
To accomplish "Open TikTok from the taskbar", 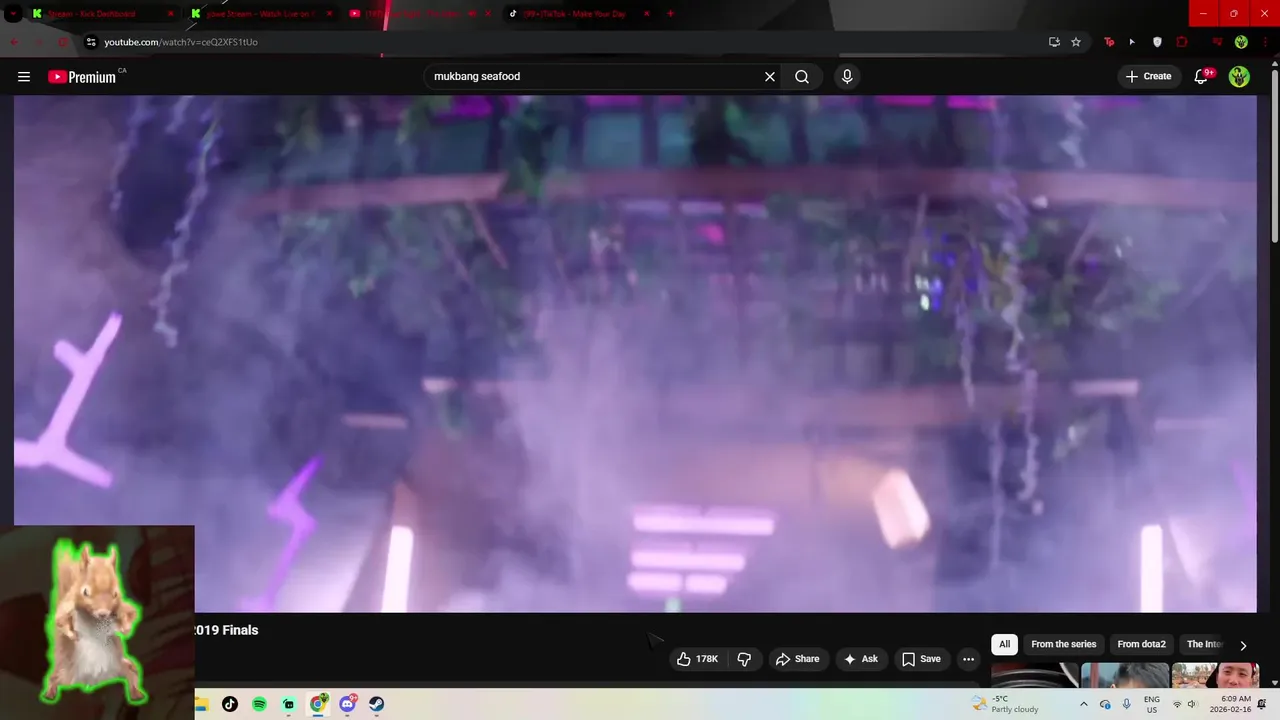I will [x=230, y=704].
